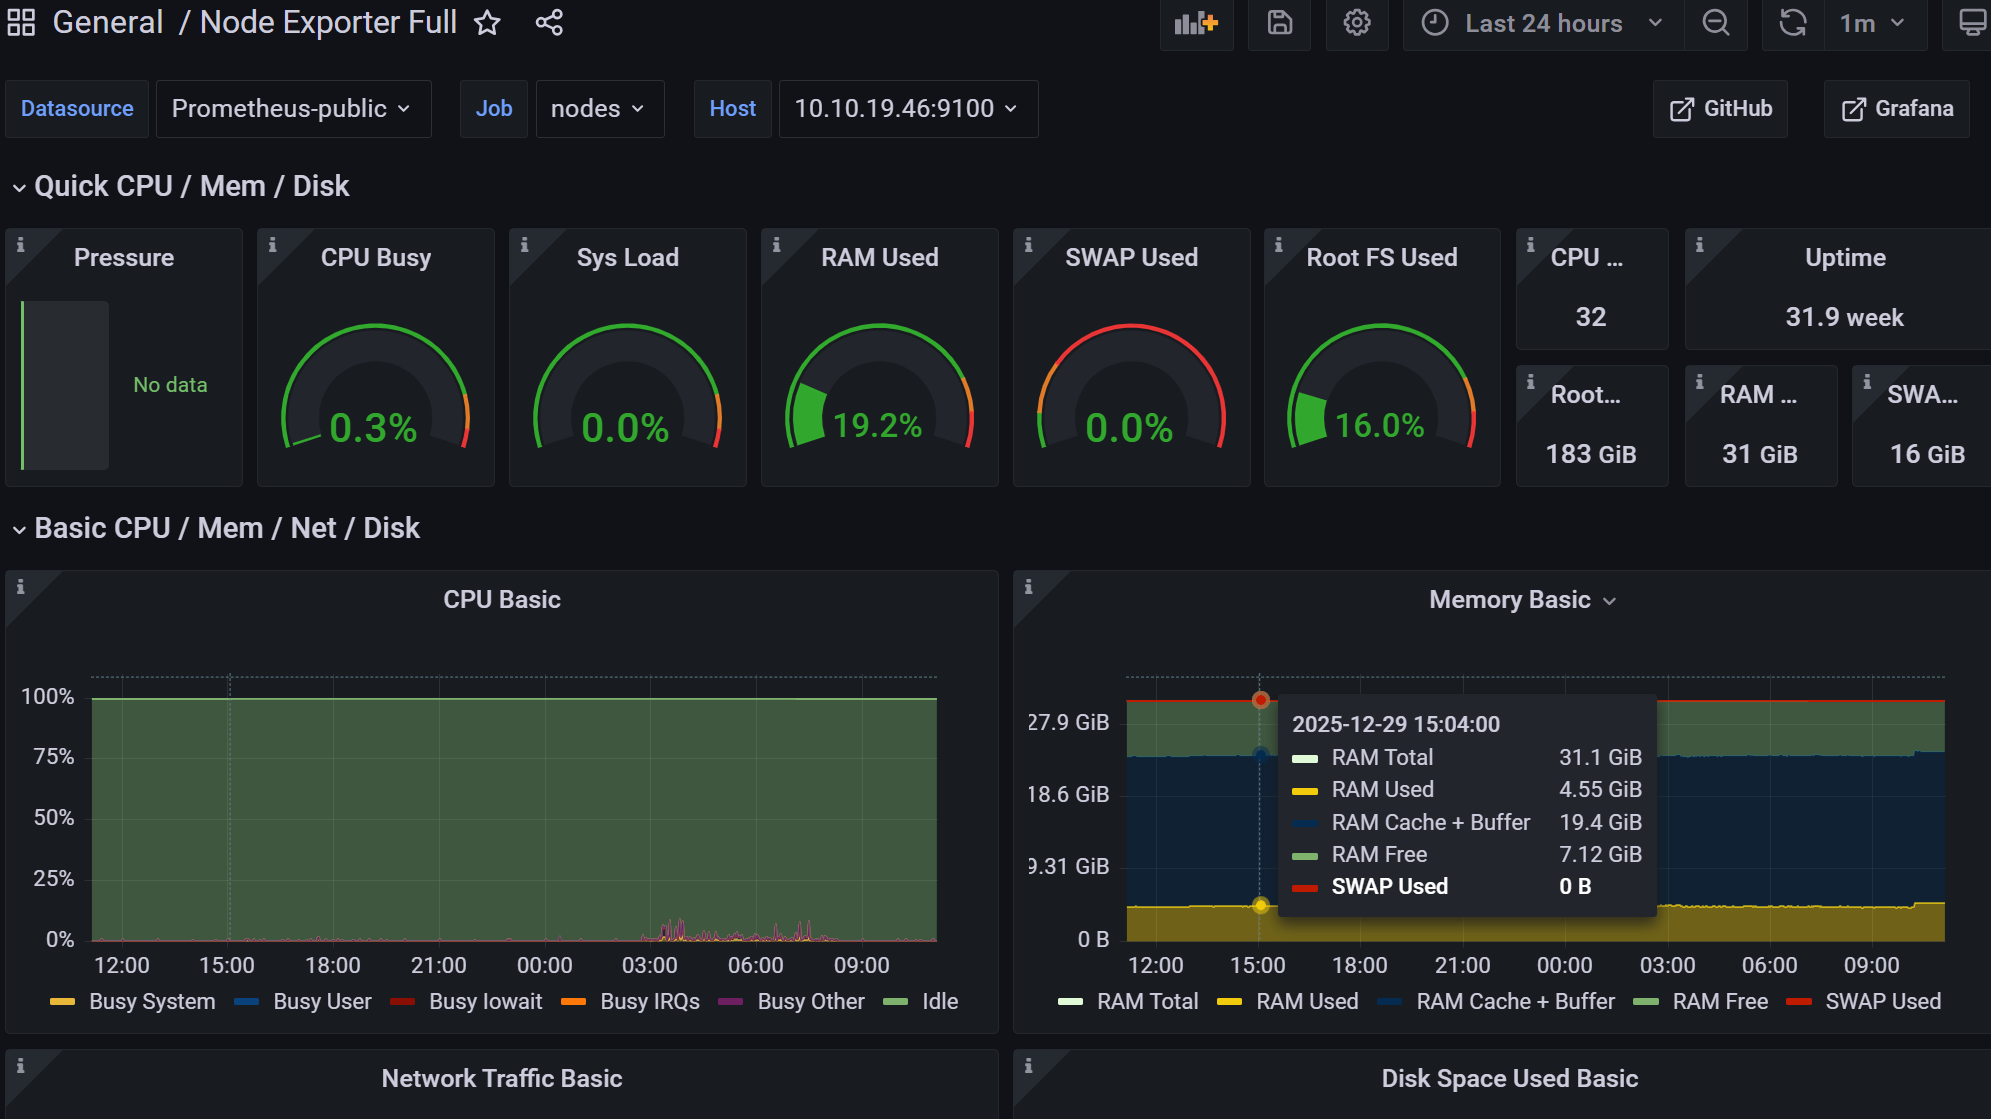The image size is (1991, 1119).
Task: Open dashboard settings gear
Action: [x=1356, y=23]
